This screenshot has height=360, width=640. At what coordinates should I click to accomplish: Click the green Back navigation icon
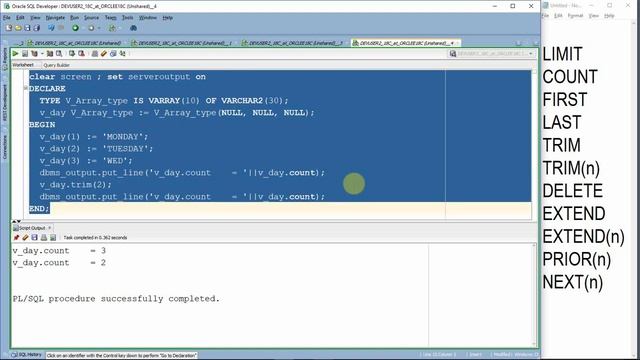click(75, 28)
